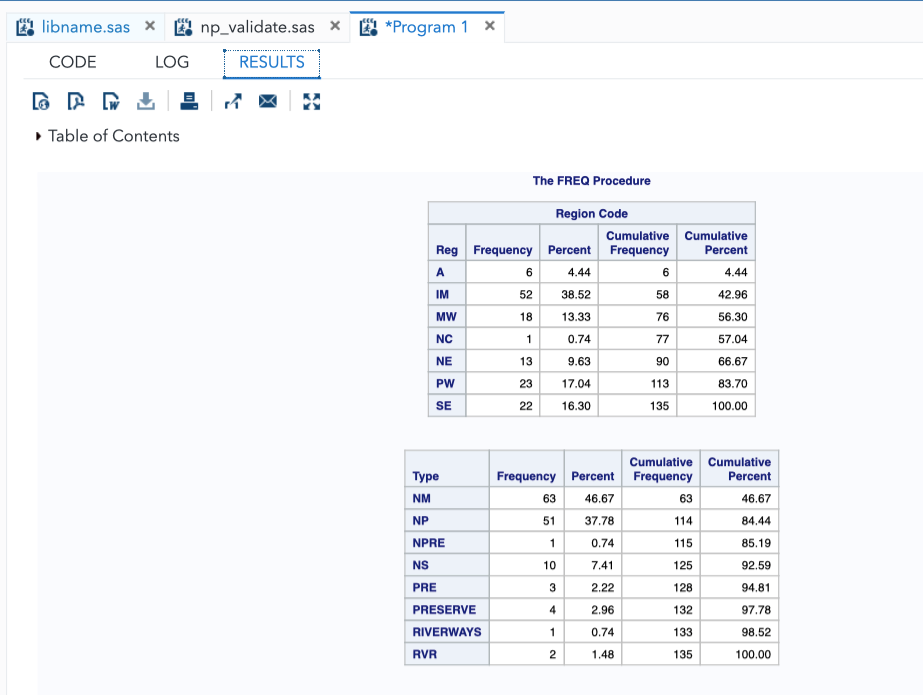This screenshot has width=923, height=695.
Task: Close the np_validate.sas tab
Action: [x=335, y=26]
